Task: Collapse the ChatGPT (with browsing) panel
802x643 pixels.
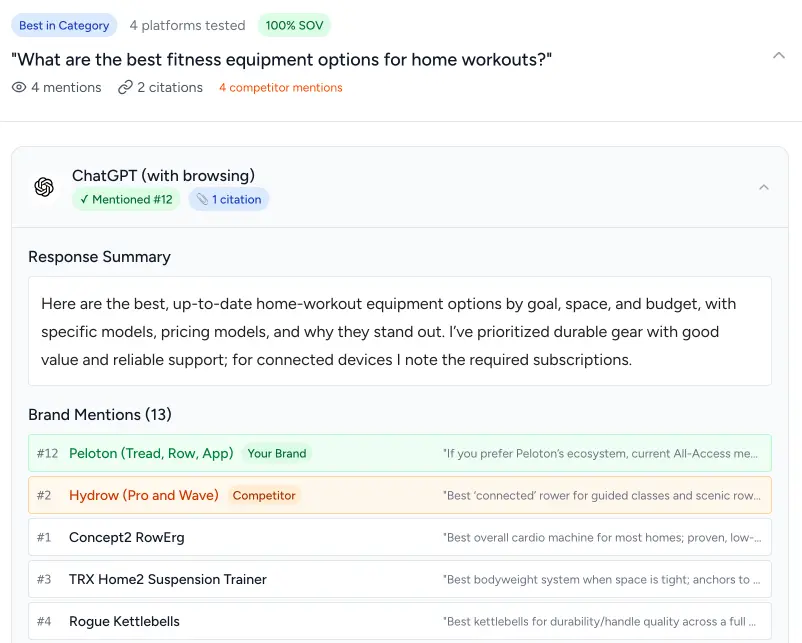Action: (x=763, y=187)
